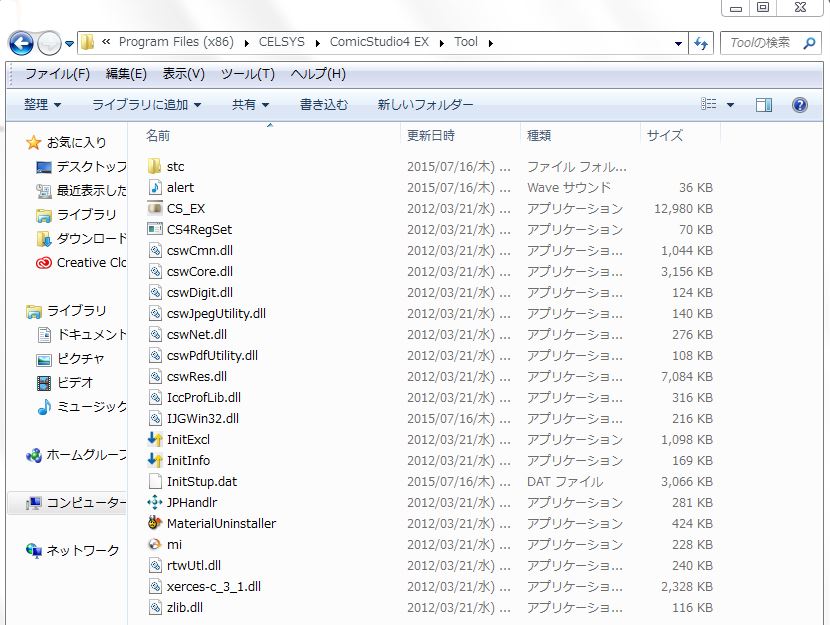This screenshot has height=625, width=830.
Task: Click the 新しいフォルダー button
Action: click(425, 105)
